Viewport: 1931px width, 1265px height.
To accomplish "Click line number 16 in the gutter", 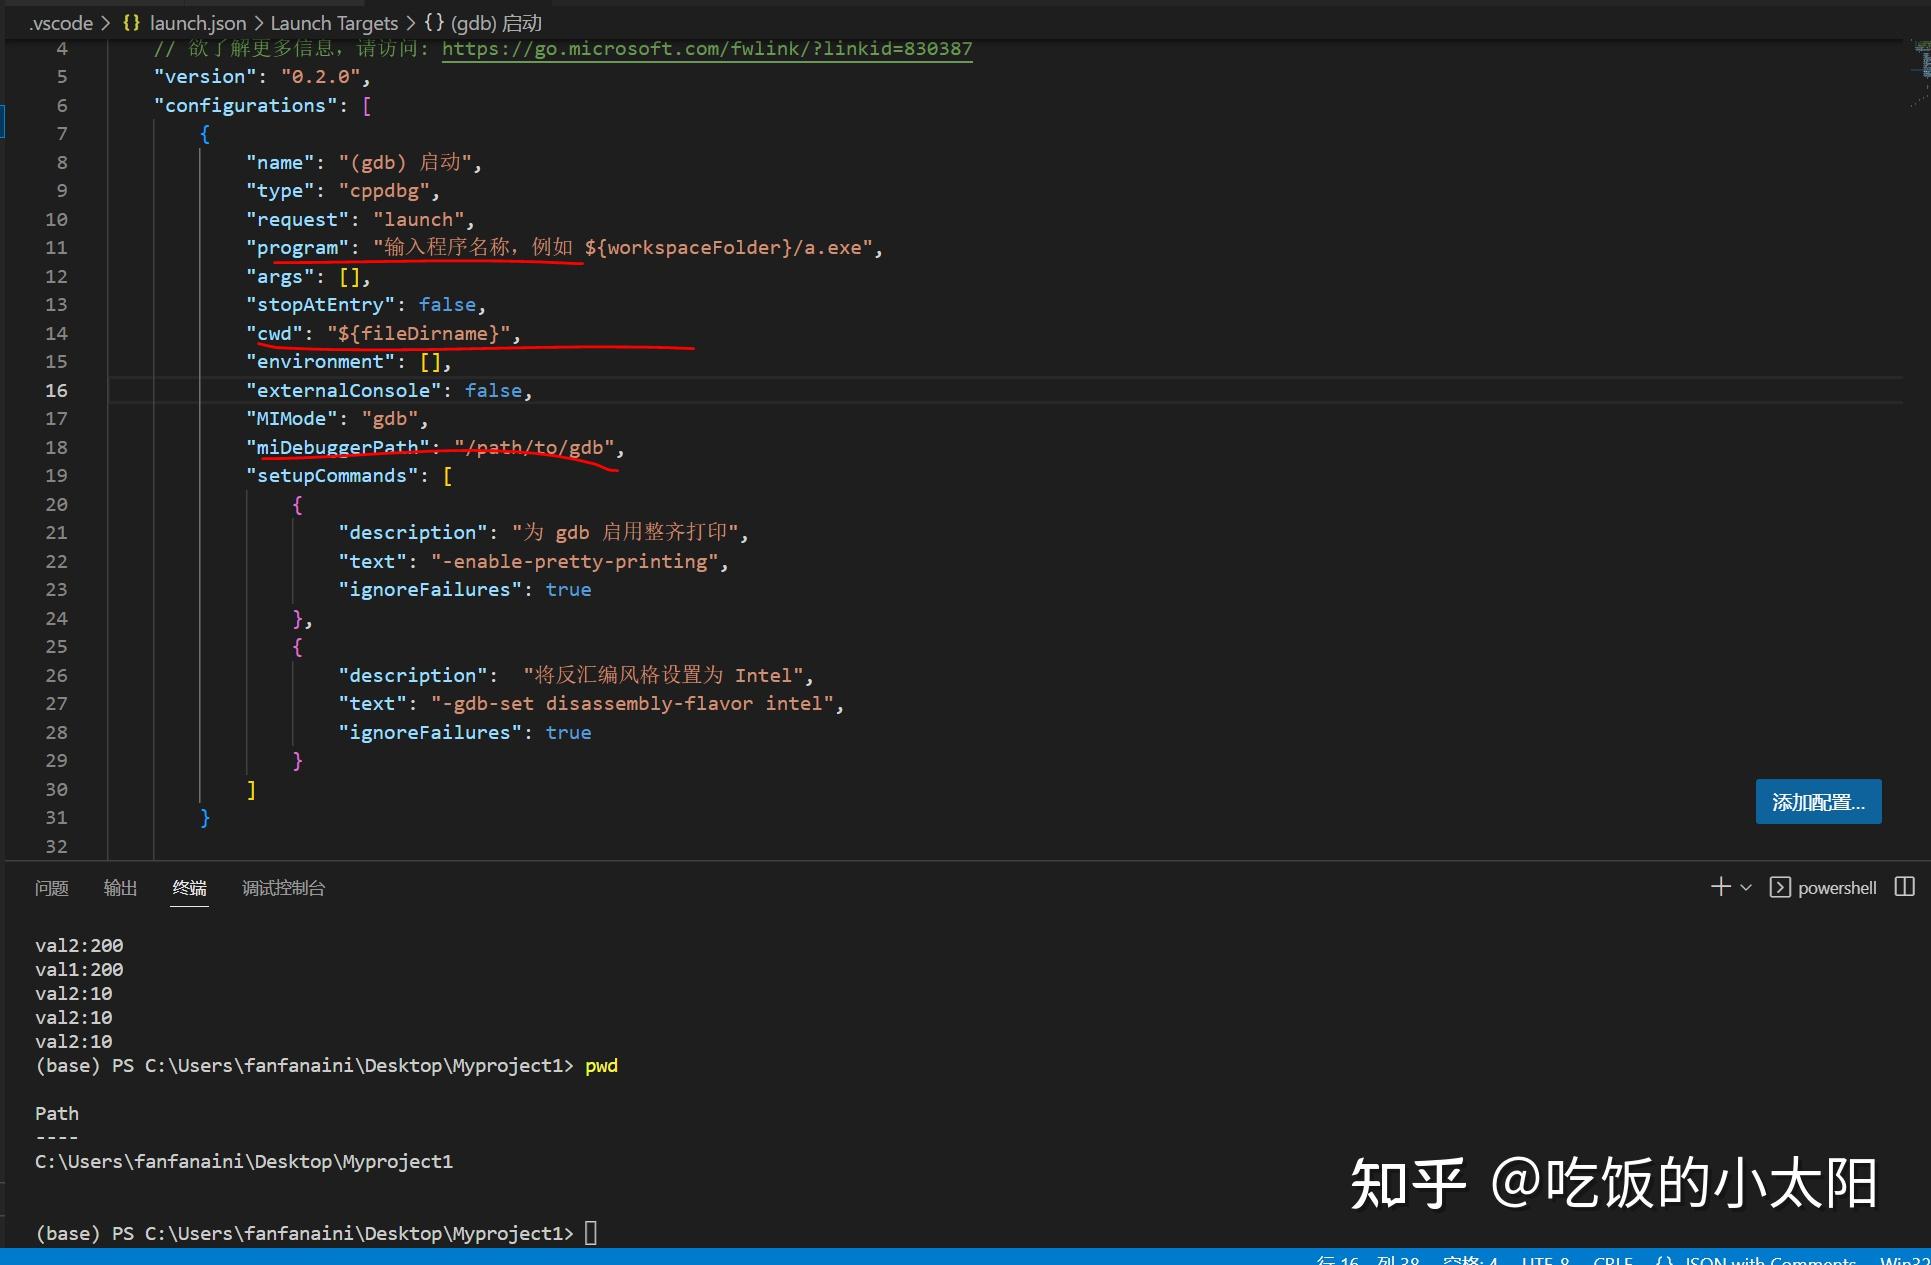I will point(55,390).
